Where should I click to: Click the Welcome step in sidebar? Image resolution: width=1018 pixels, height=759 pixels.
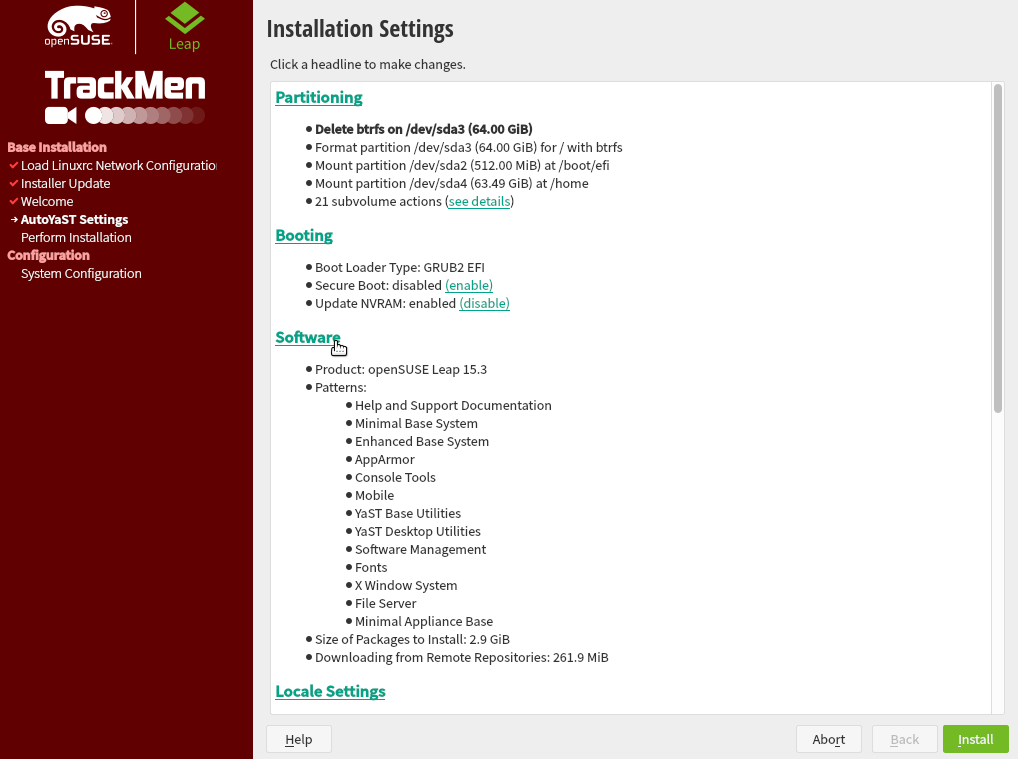point(47,201)
